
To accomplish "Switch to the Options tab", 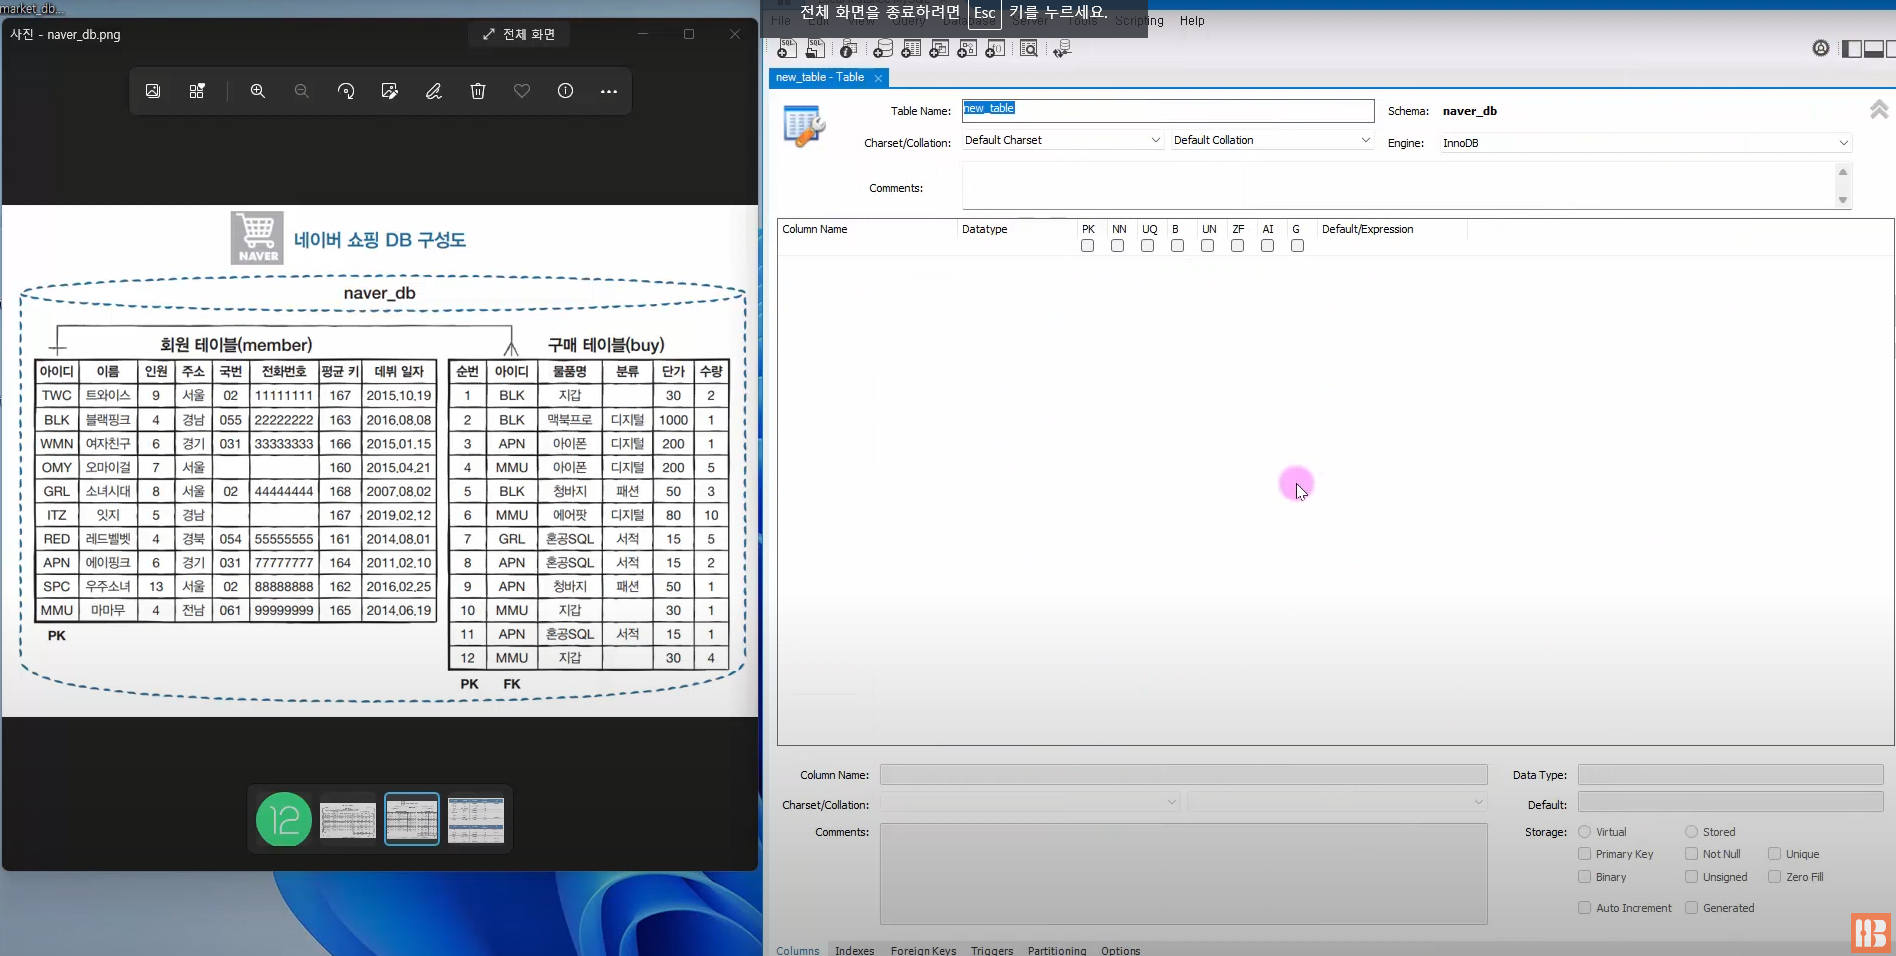I will [x=1120, y=950].
